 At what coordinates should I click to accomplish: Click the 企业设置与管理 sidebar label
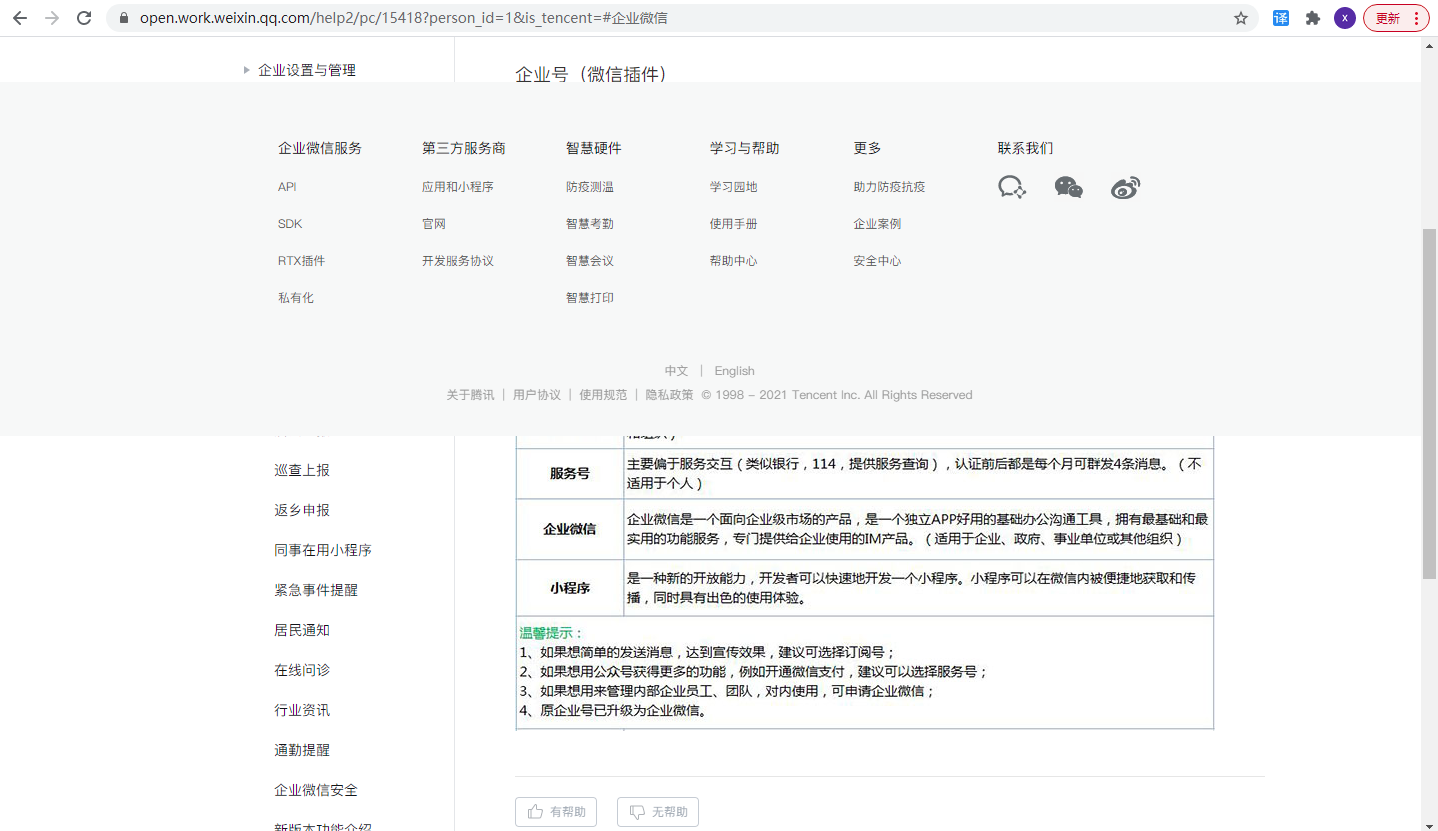(x=307, y=70)
